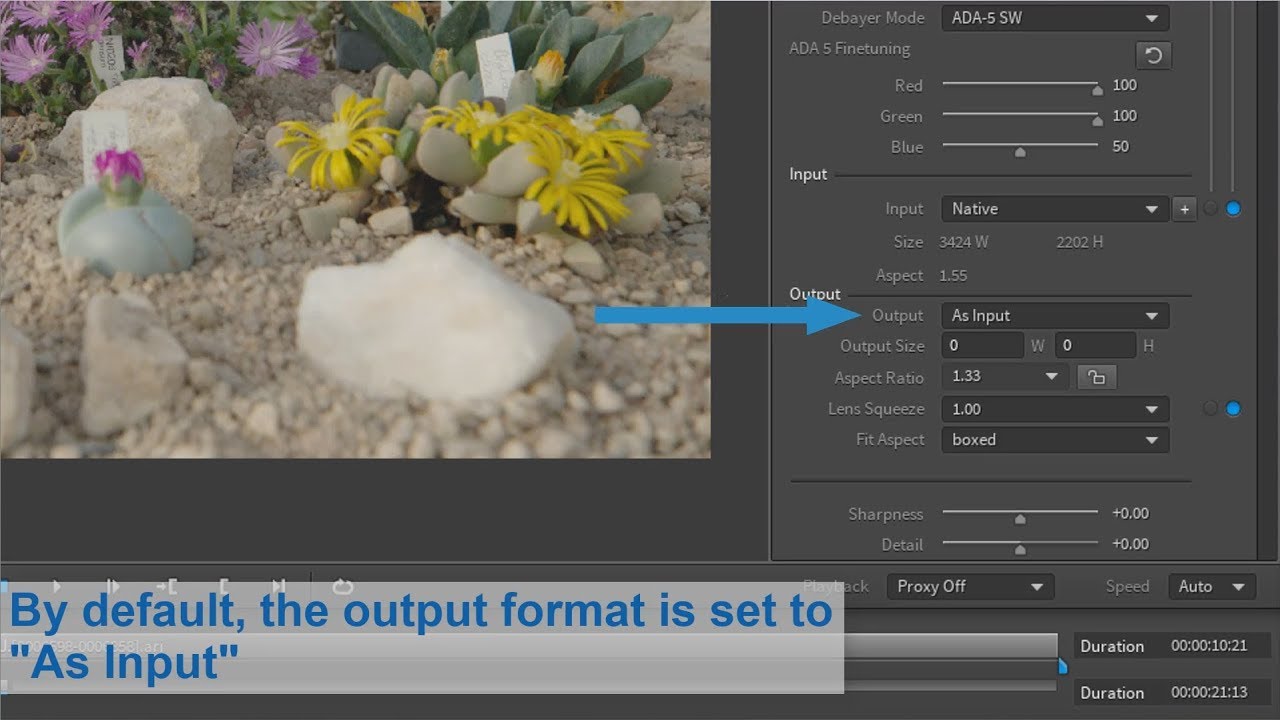Click the lower Duration 00:00:21:13 field
The image size is (1280, 720).
click(1175, 692)
